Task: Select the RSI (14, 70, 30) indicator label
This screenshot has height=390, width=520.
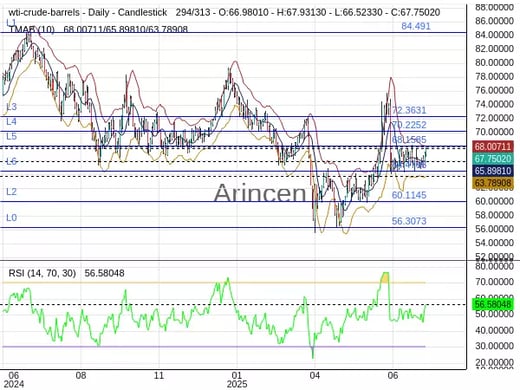Action: tap(42, 273)
